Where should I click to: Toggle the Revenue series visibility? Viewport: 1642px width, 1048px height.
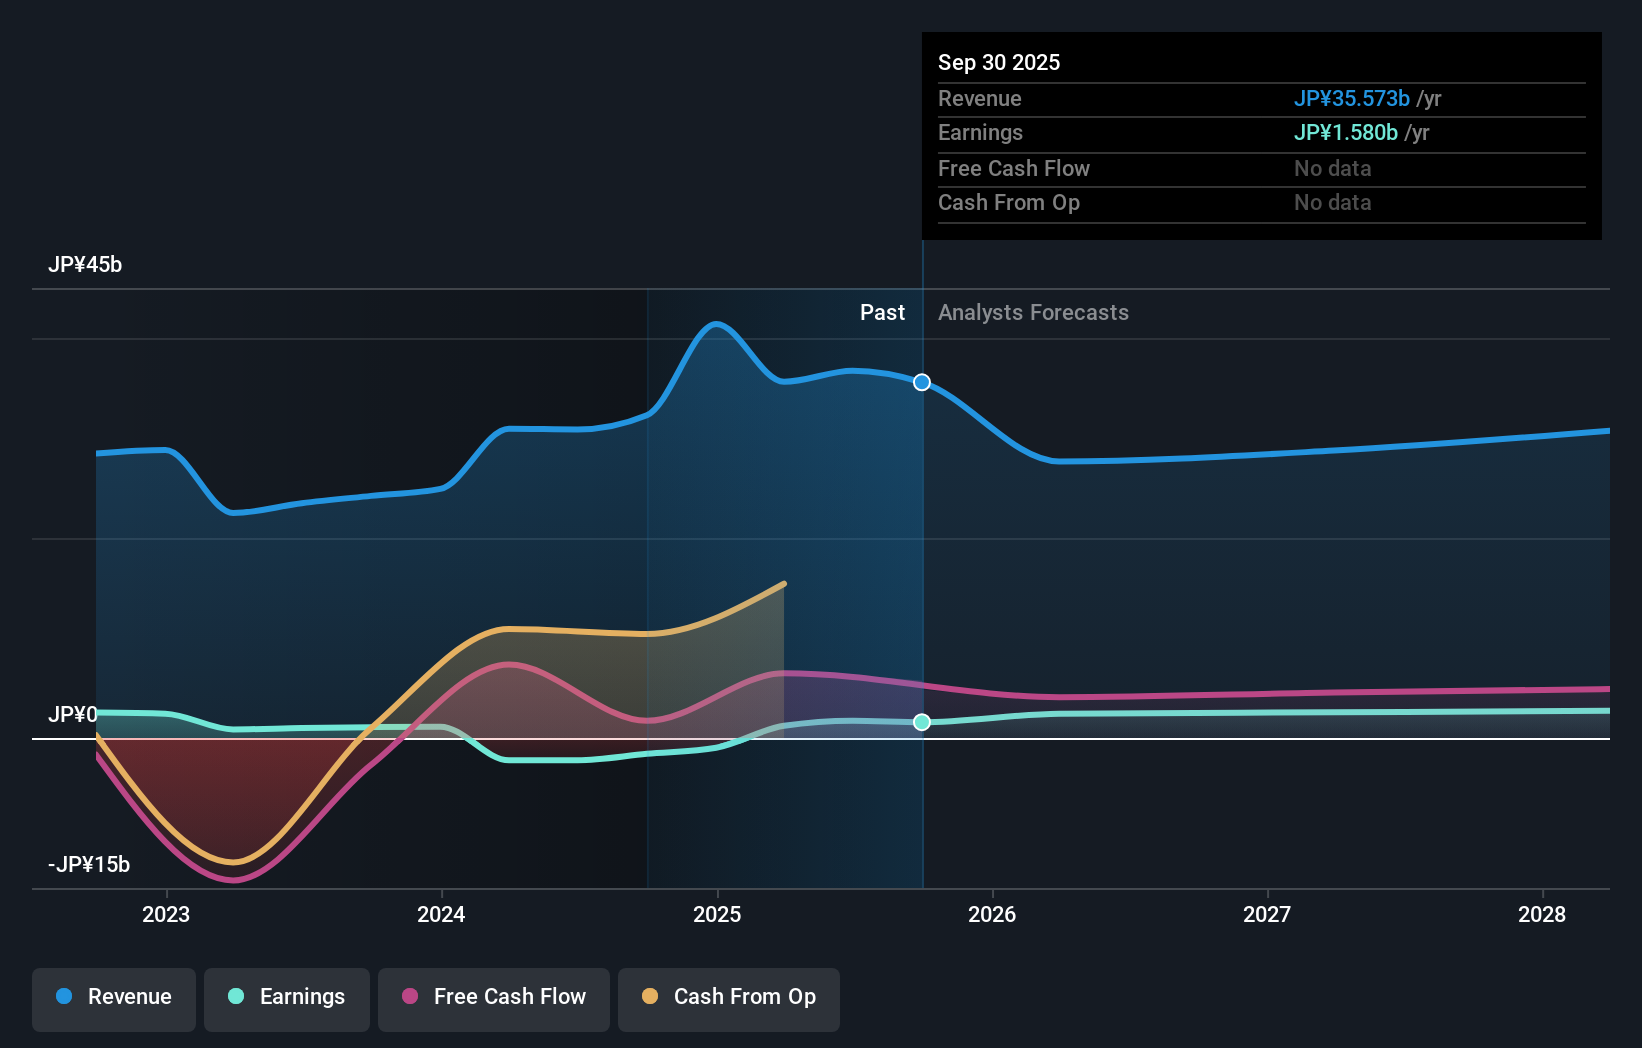[113, 999]
